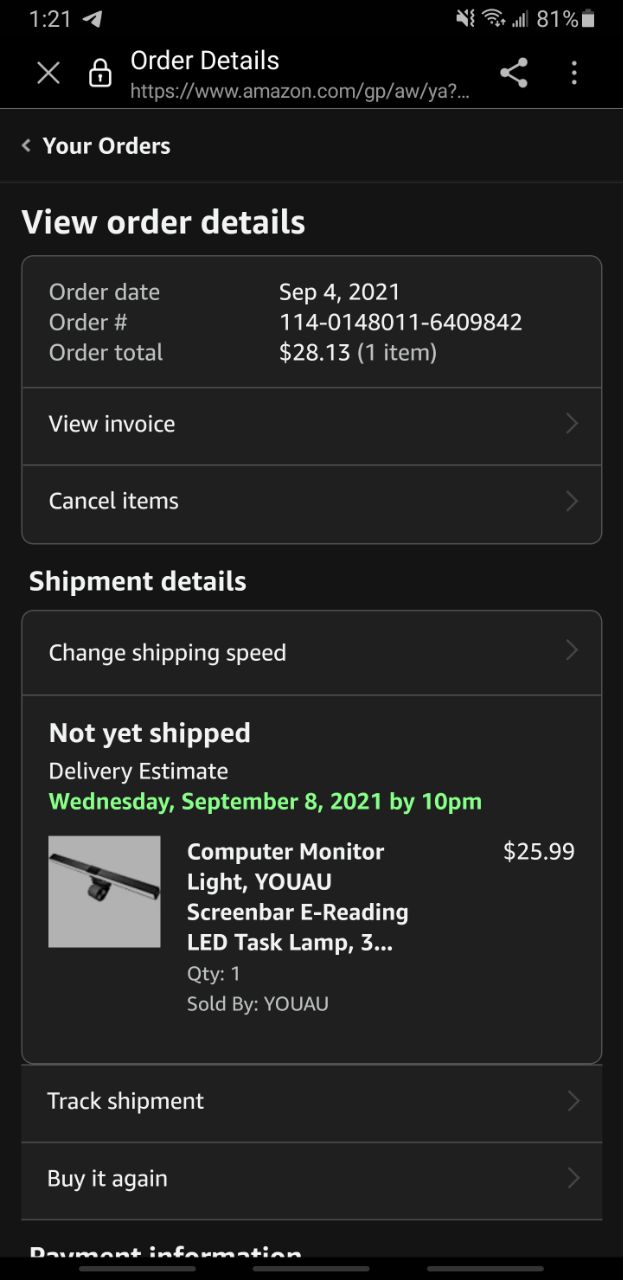Tap chevron on Change shipping speed row
The width and height of the screenshot is (623, 1280).
pos(572,651)
